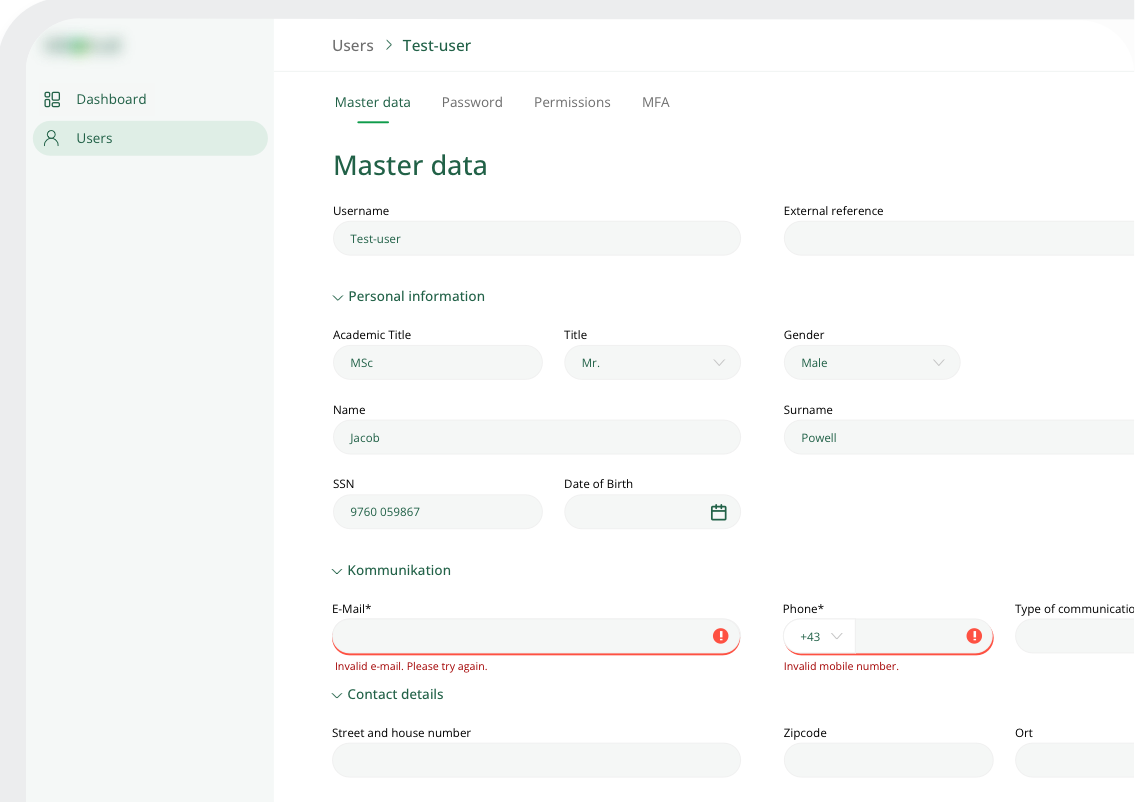Click the Users person icon in sidebar
Viewport: 1136px width, 802px height.
coord(51,138)
